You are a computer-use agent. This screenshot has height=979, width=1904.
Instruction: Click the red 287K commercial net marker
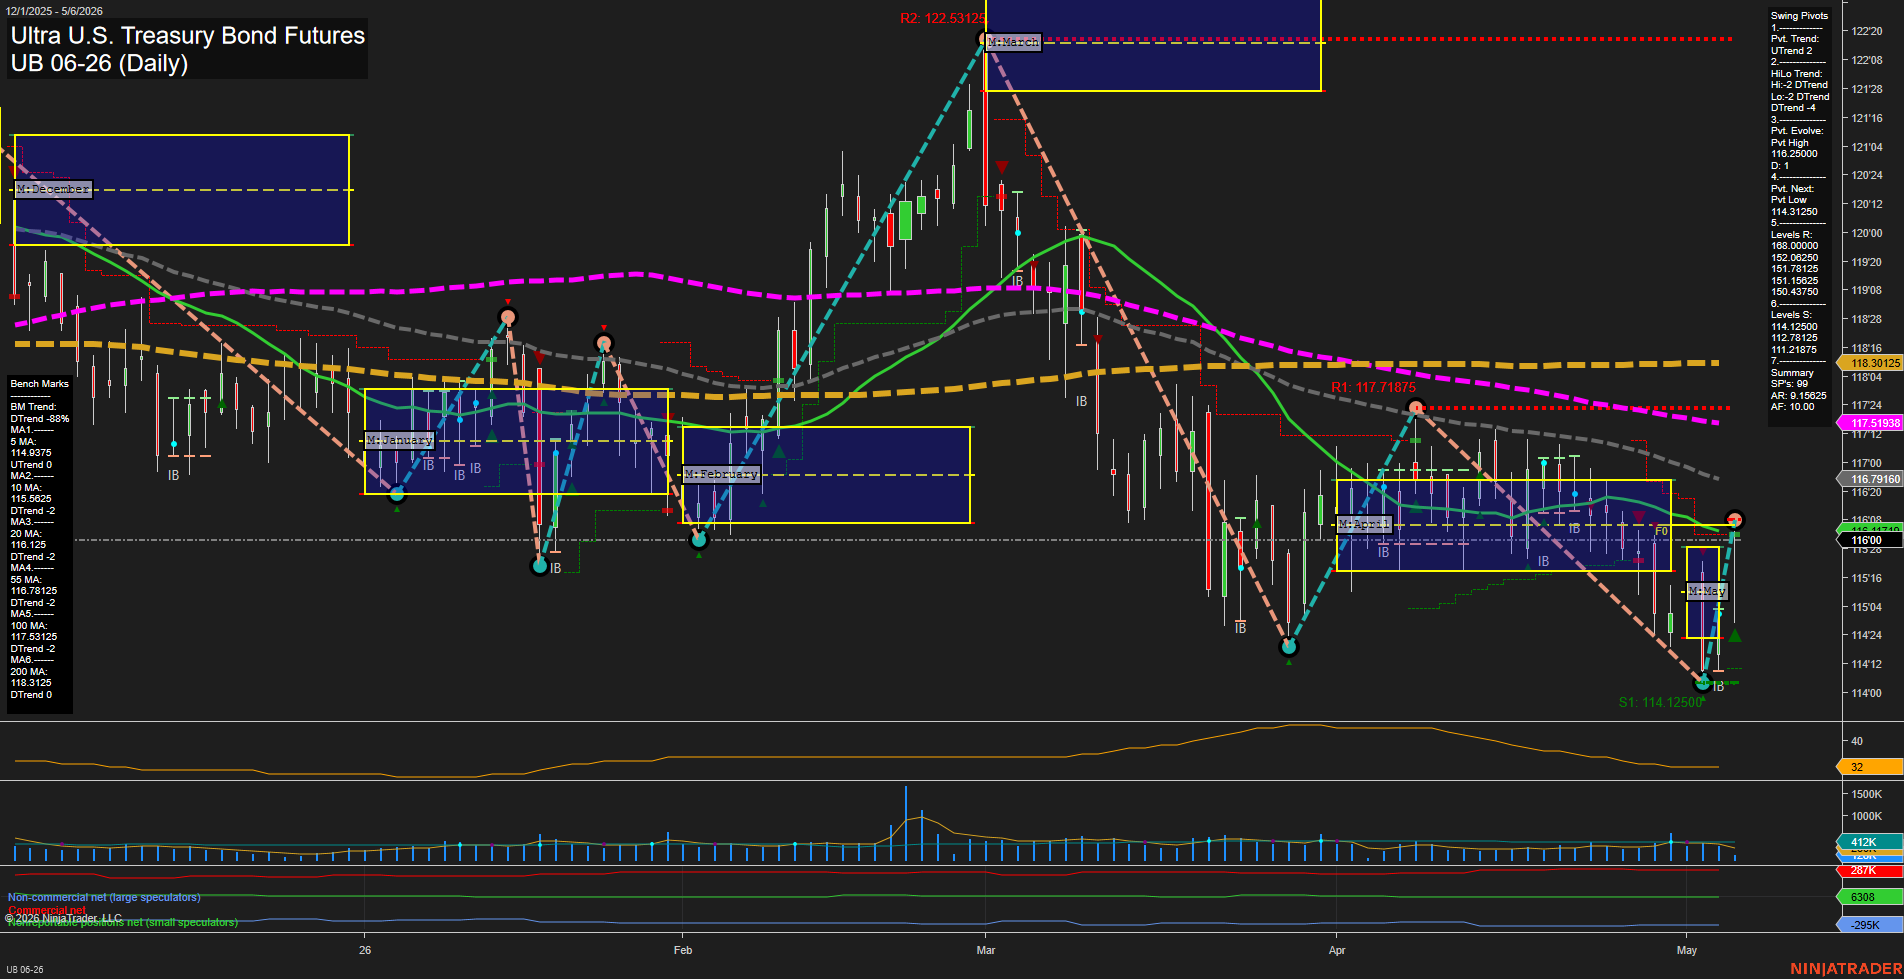[1870, 870]
